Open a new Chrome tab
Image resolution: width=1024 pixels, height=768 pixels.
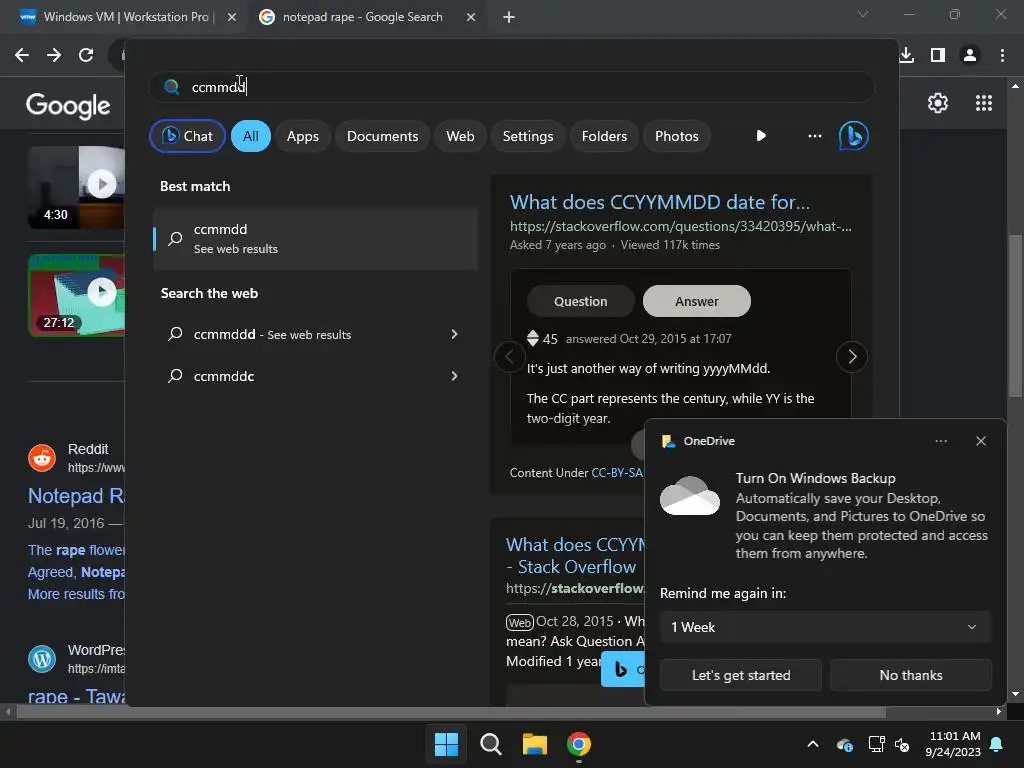509,17
